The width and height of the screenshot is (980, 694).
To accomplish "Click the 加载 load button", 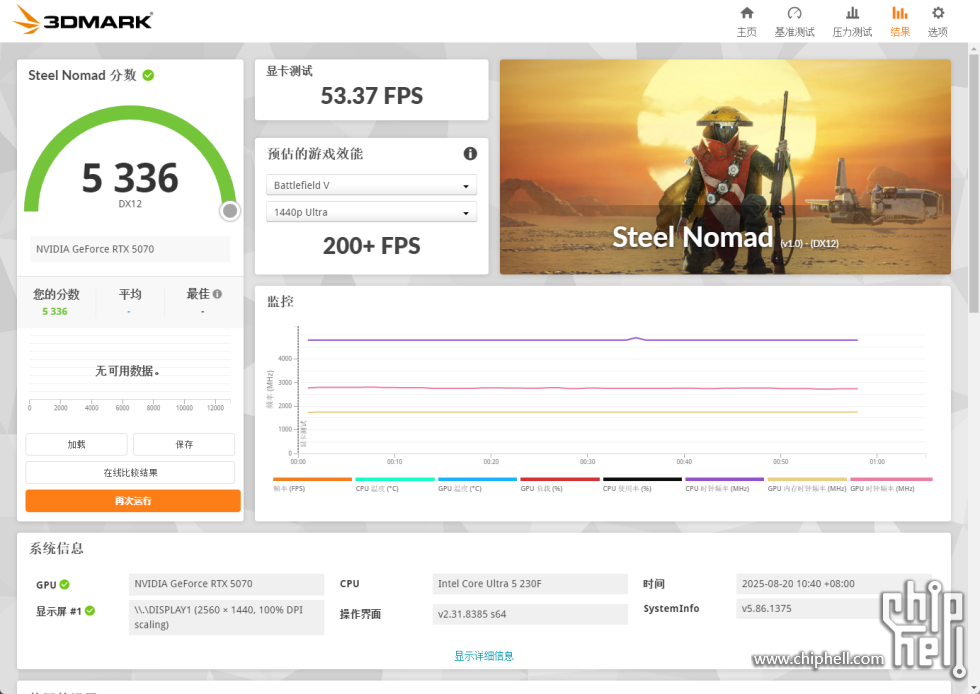I will pos(76,445).
